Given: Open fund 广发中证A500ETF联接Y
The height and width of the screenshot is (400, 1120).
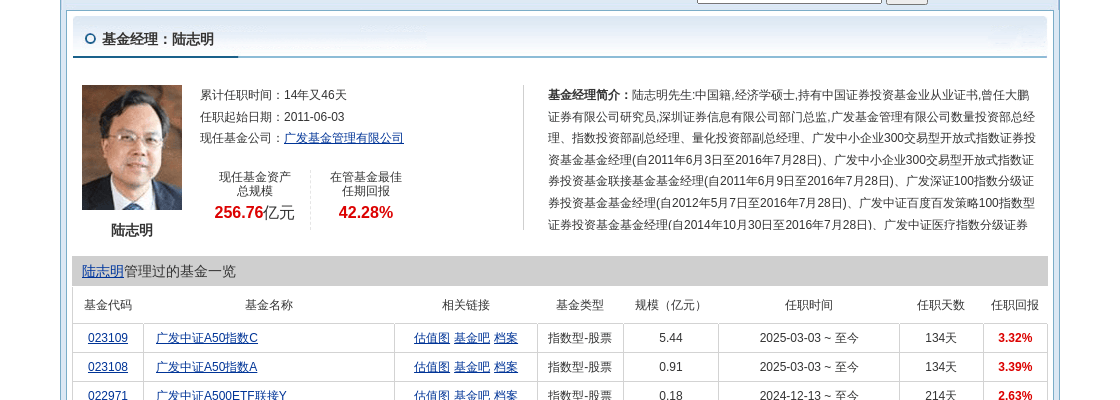Looking at the screenshot, I should [221, 395].
